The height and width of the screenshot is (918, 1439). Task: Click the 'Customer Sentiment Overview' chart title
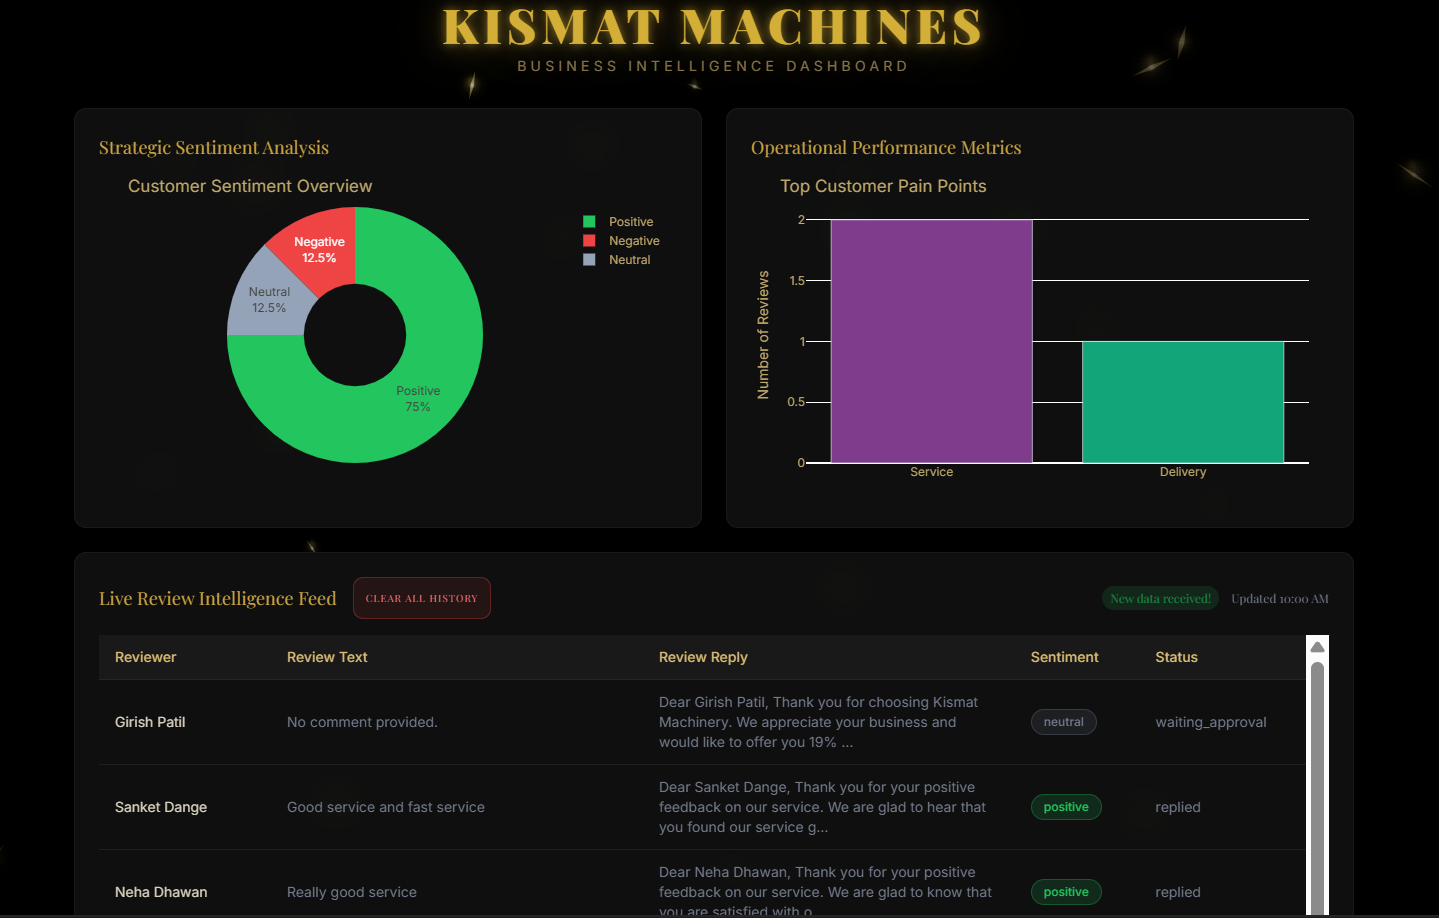point(250,186)
